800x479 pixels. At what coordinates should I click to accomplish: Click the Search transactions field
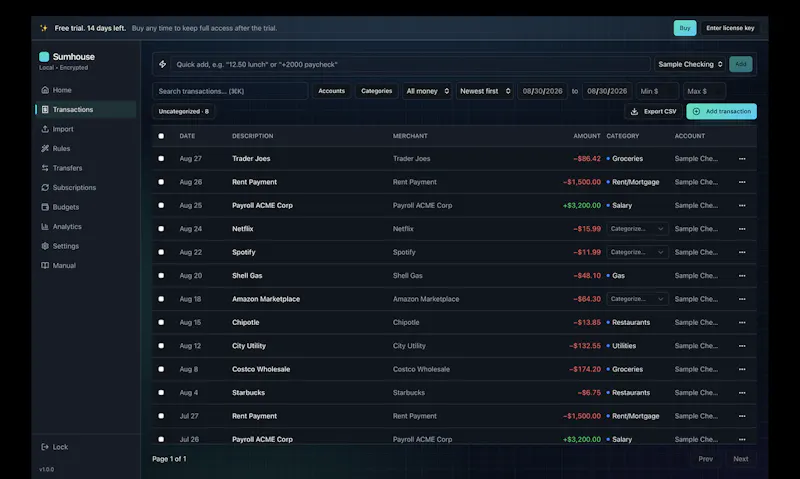[x=230, y=91]
